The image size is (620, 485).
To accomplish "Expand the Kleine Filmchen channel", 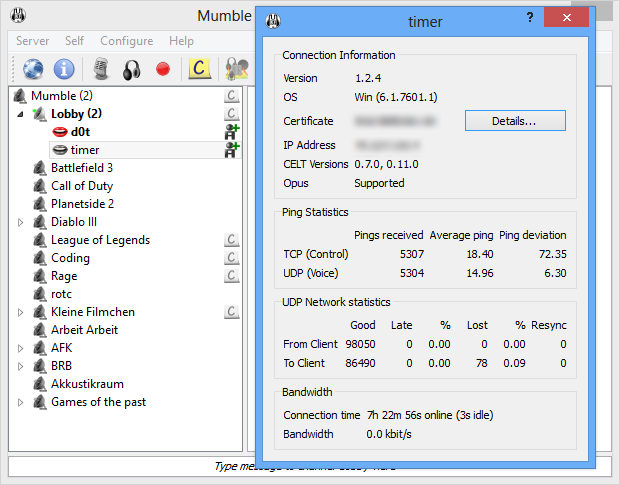I will pos(20,312).
